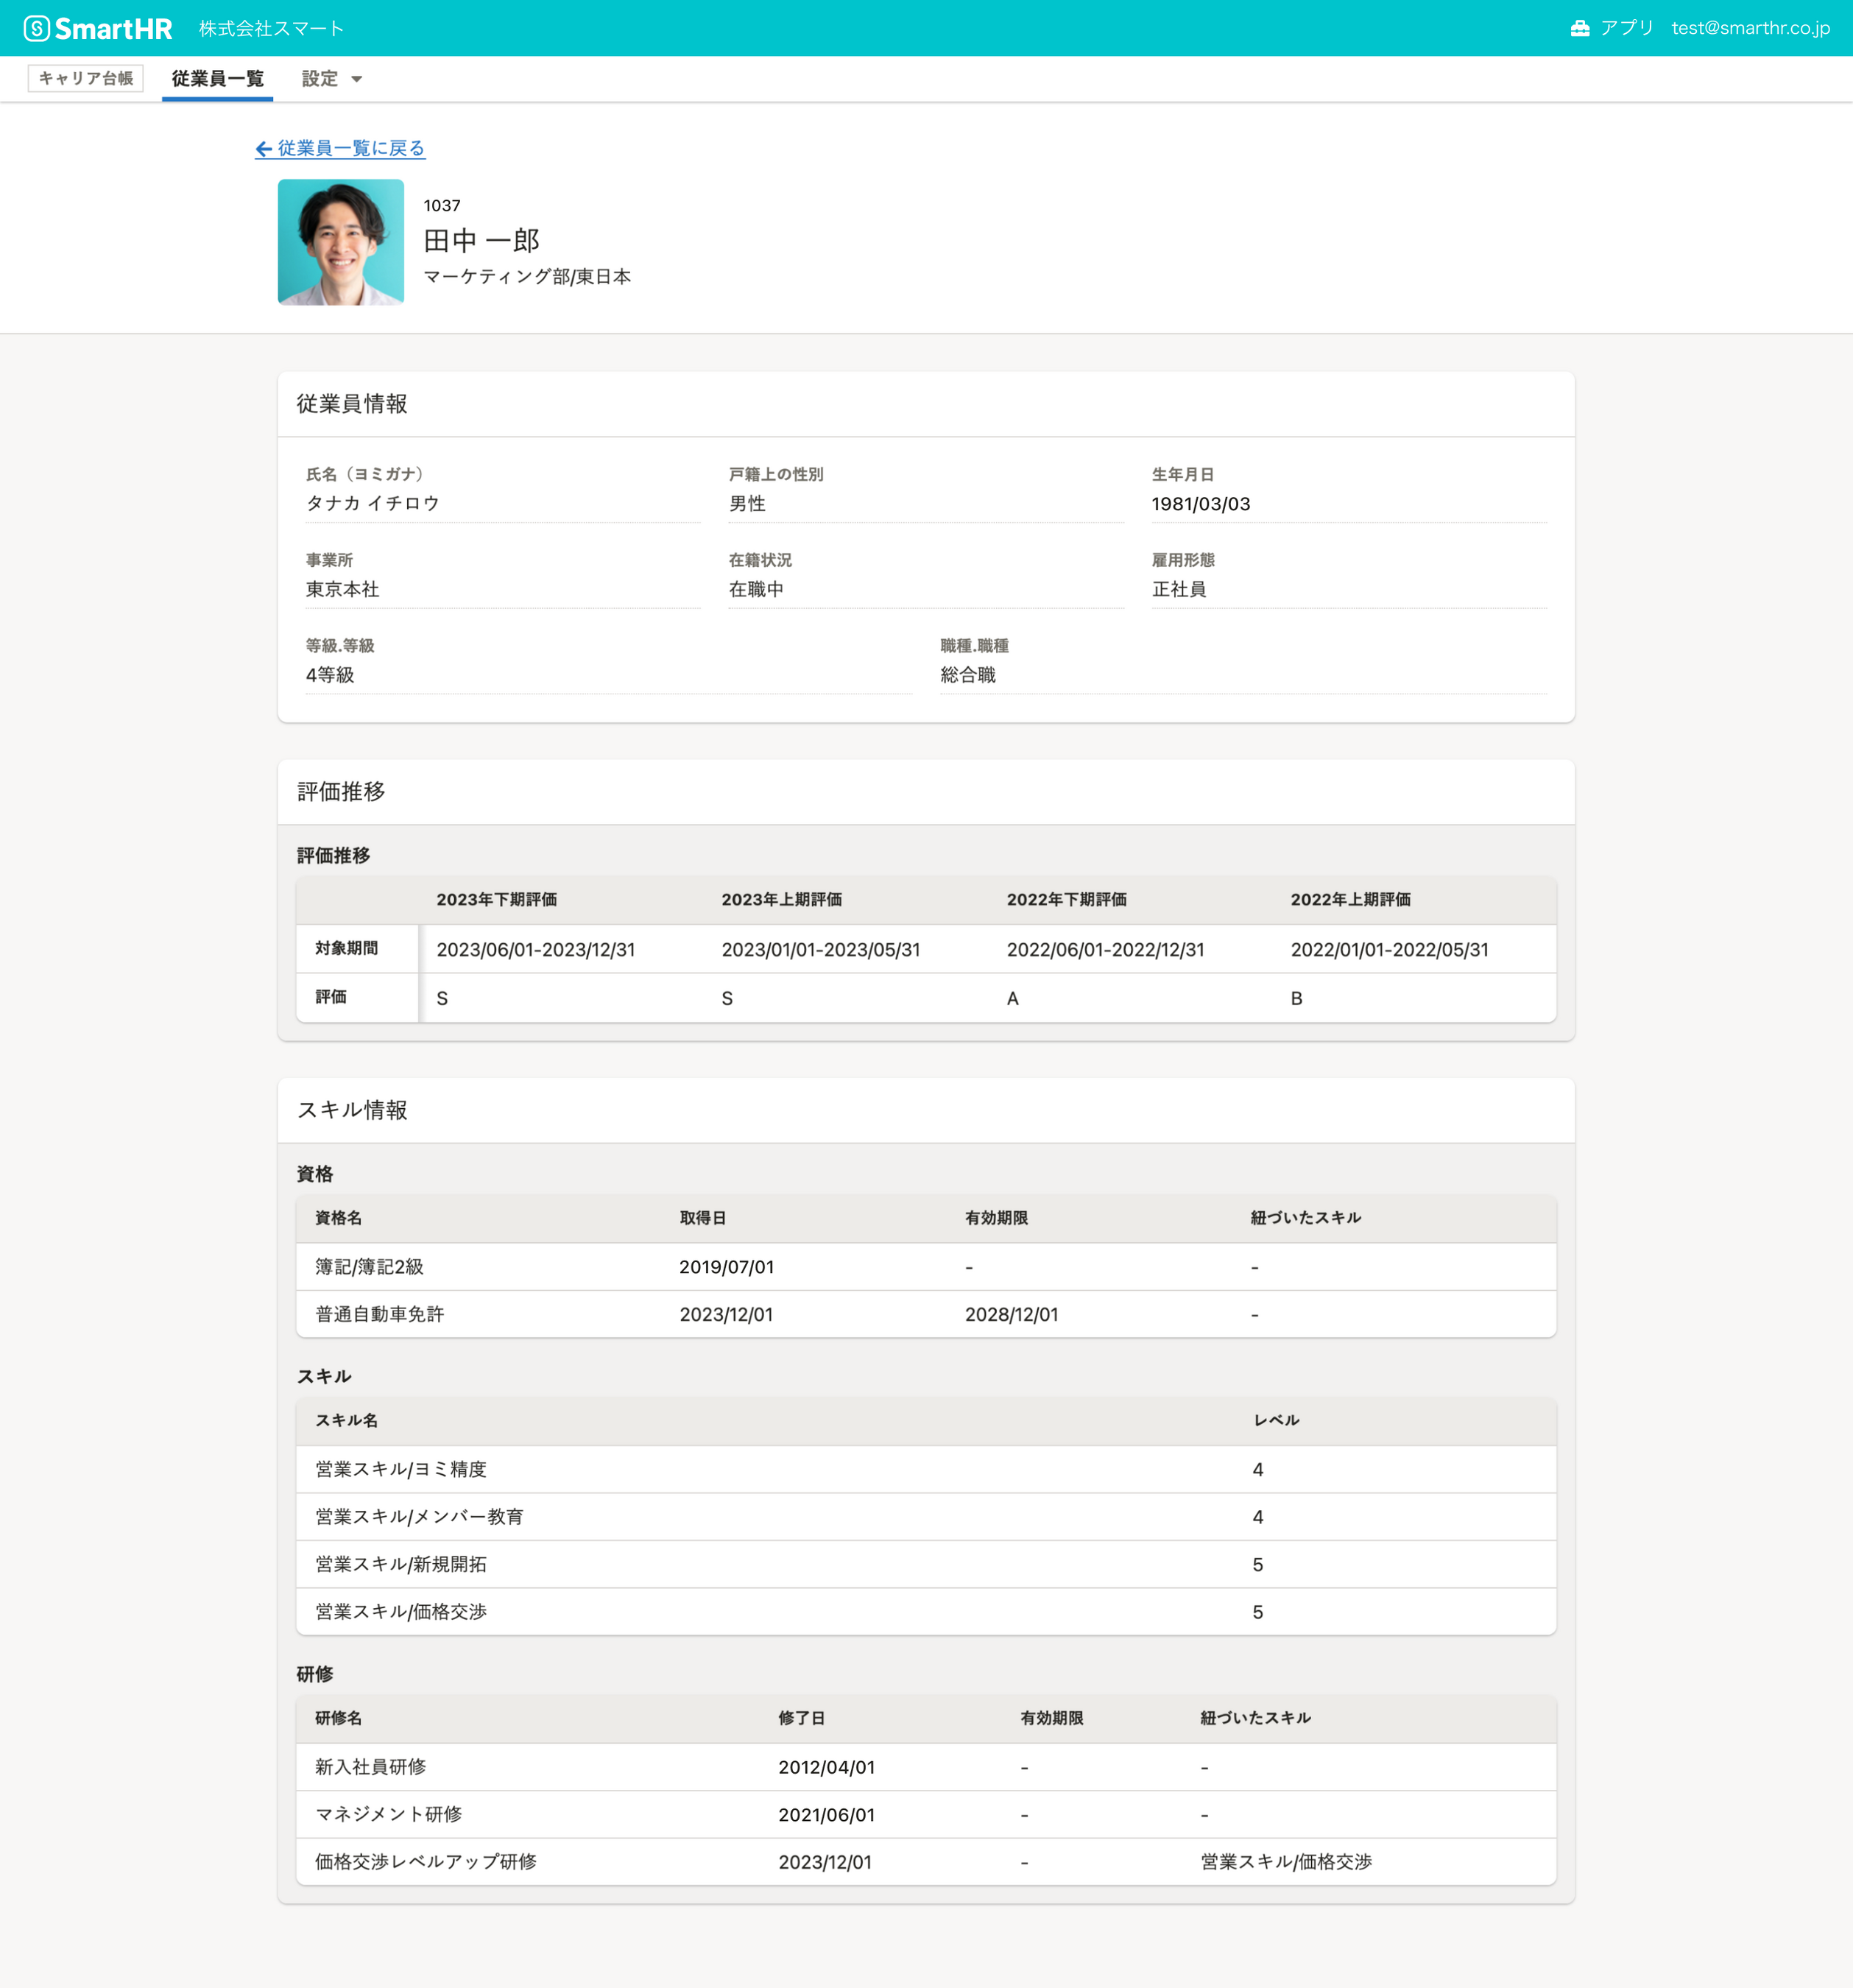Image resolution: width=1853 pixels, height=1988 pixels.
Task: Go back via 従業員一覧に戻る link
Action: 350,149
